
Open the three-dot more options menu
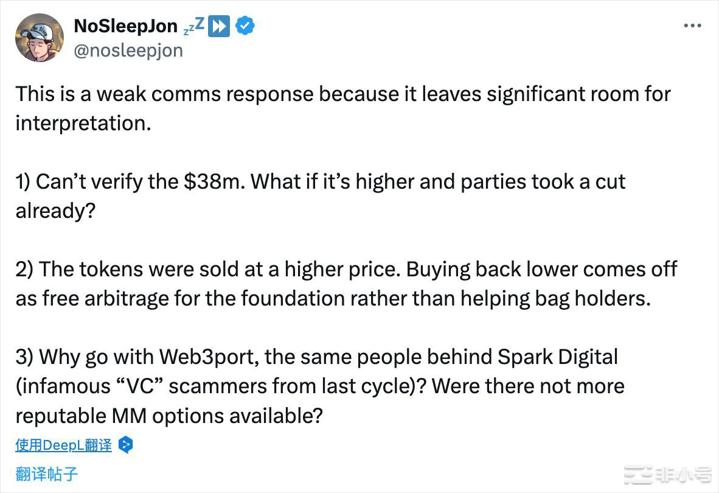692,26
